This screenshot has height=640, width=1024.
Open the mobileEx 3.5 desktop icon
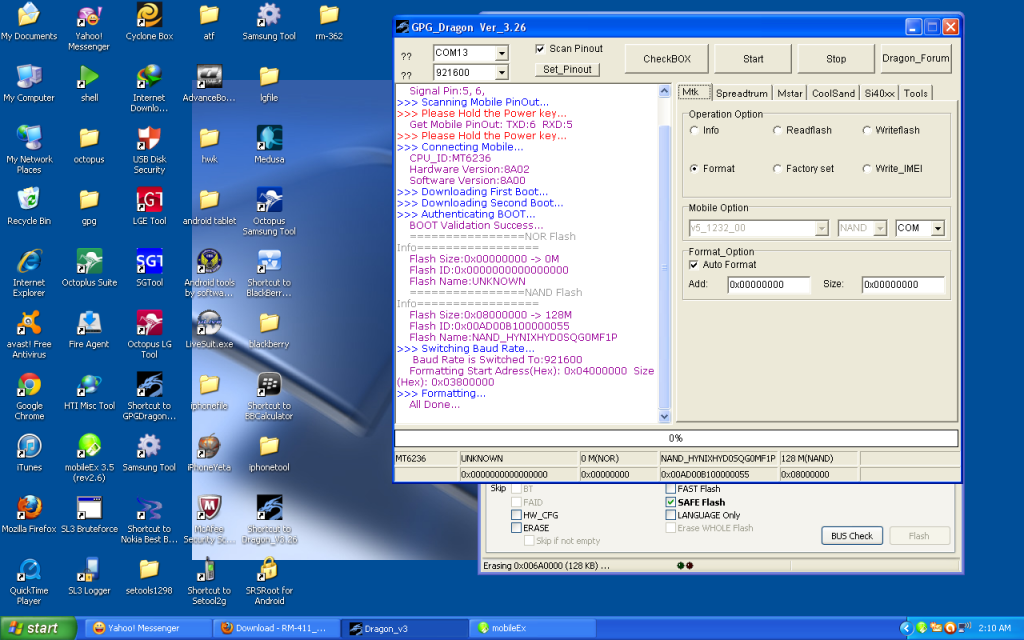coord(89,457)
